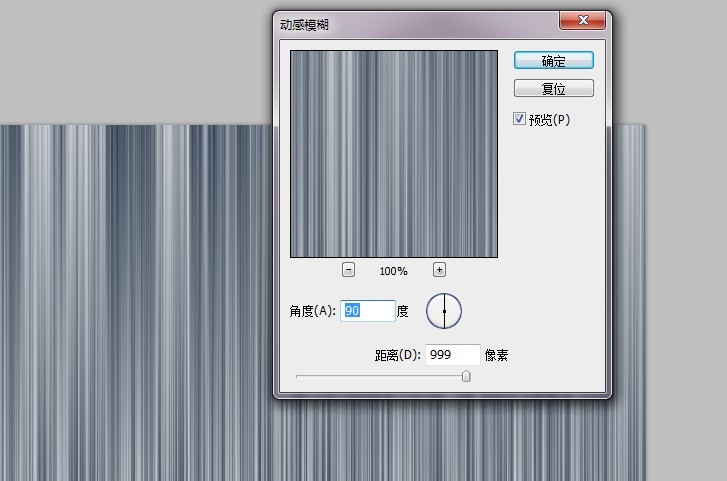Click the distance slider thumb
The width and height of the screenshot is (727, 481).
[x=466, y=376]
